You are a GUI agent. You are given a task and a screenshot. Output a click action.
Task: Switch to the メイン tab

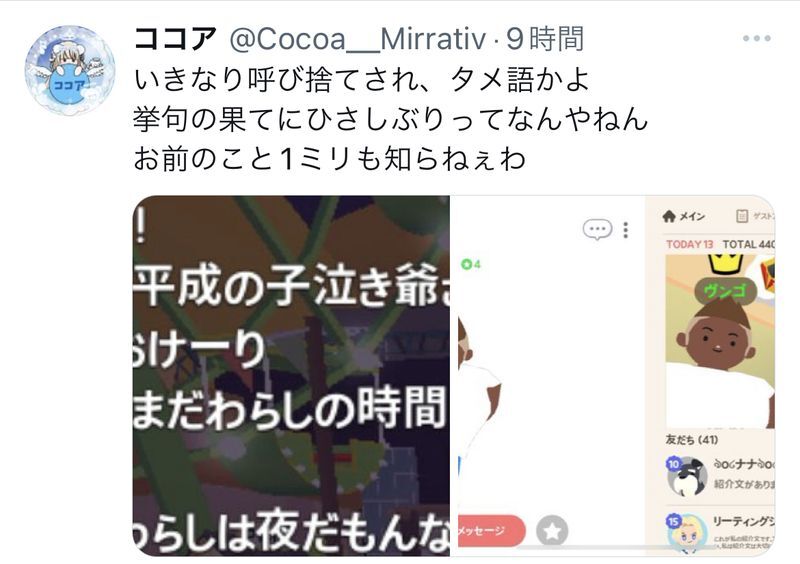click(684, 216)
